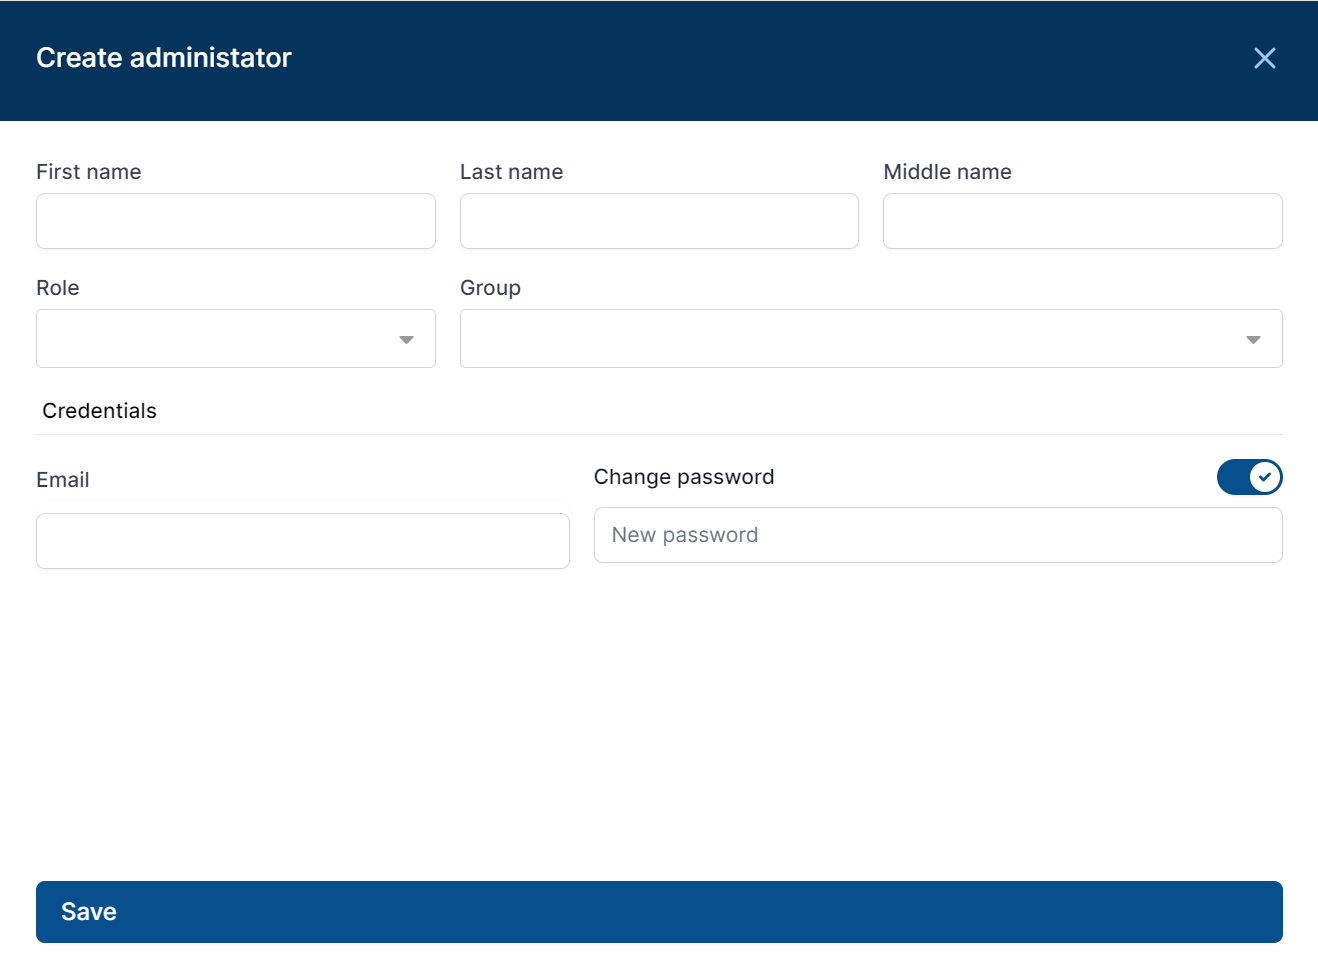This screenshot has height=973, width=1318.
Task: Click the First name label
Action: point(89,172)
